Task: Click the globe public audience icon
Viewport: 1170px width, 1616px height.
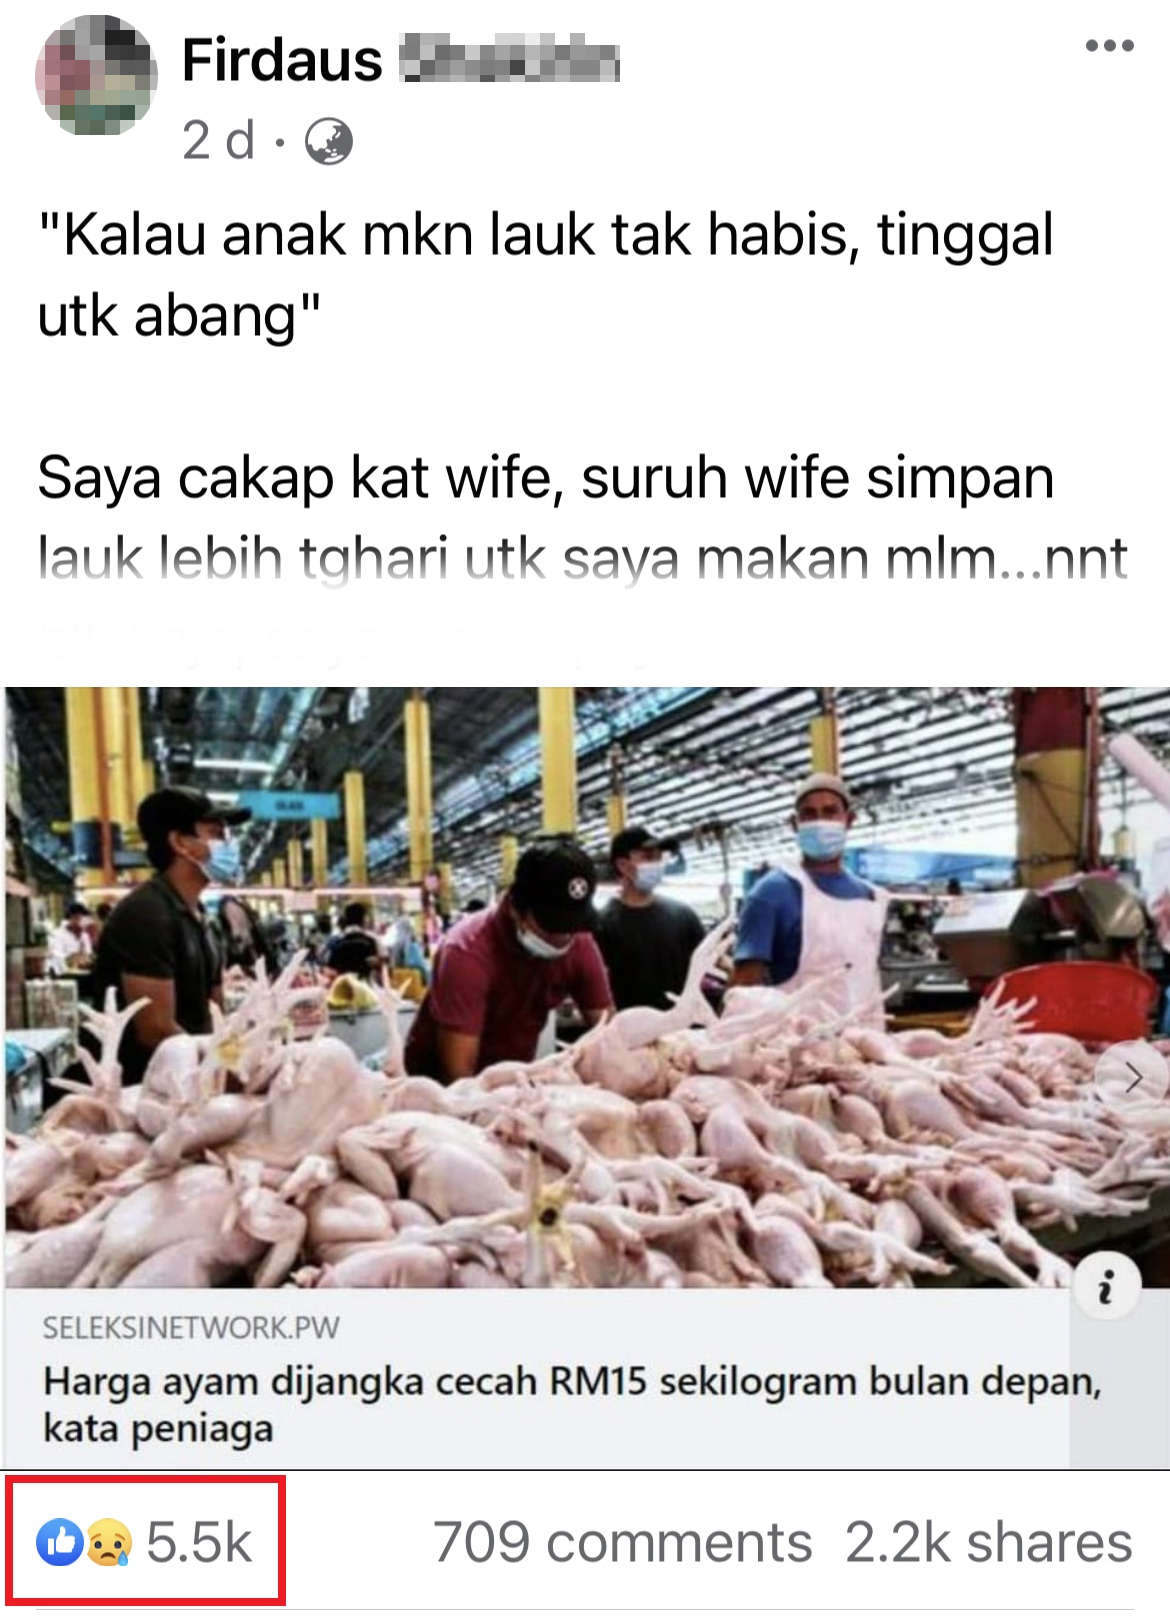Action: click(x=329, y=141)
